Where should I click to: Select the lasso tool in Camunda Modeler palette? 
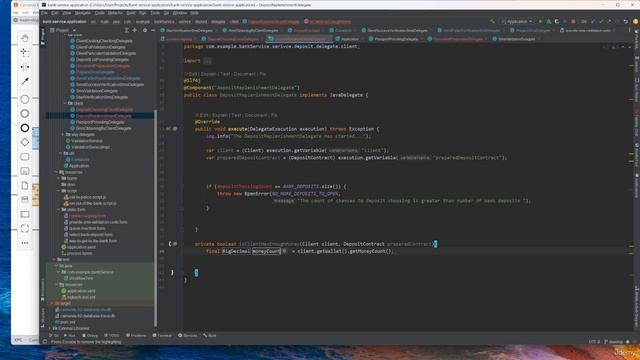coord(25,52)
